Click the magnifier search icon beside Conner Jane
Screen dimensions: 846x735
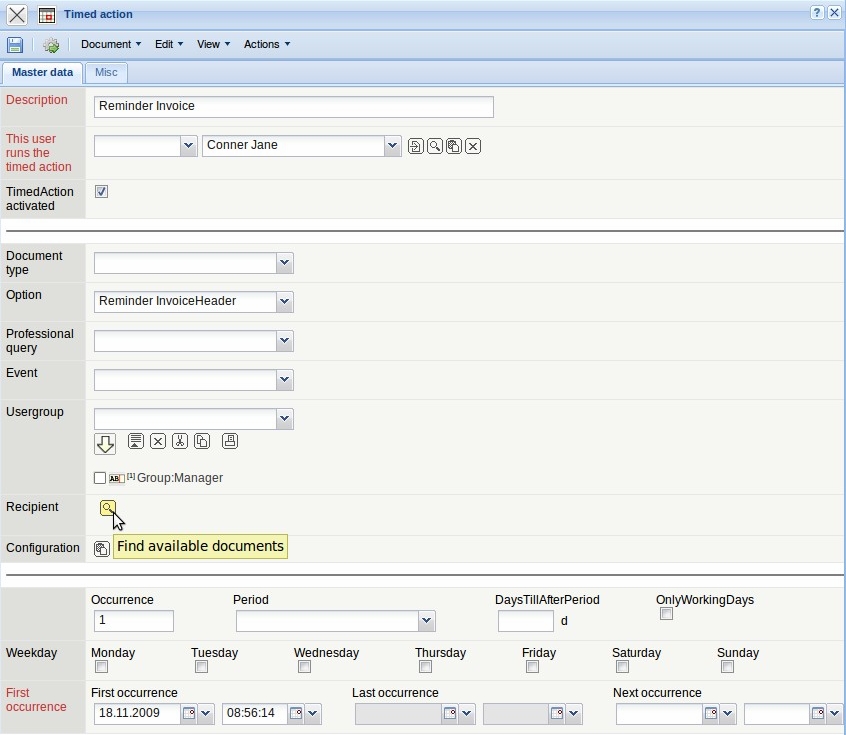tap(435, 146)
